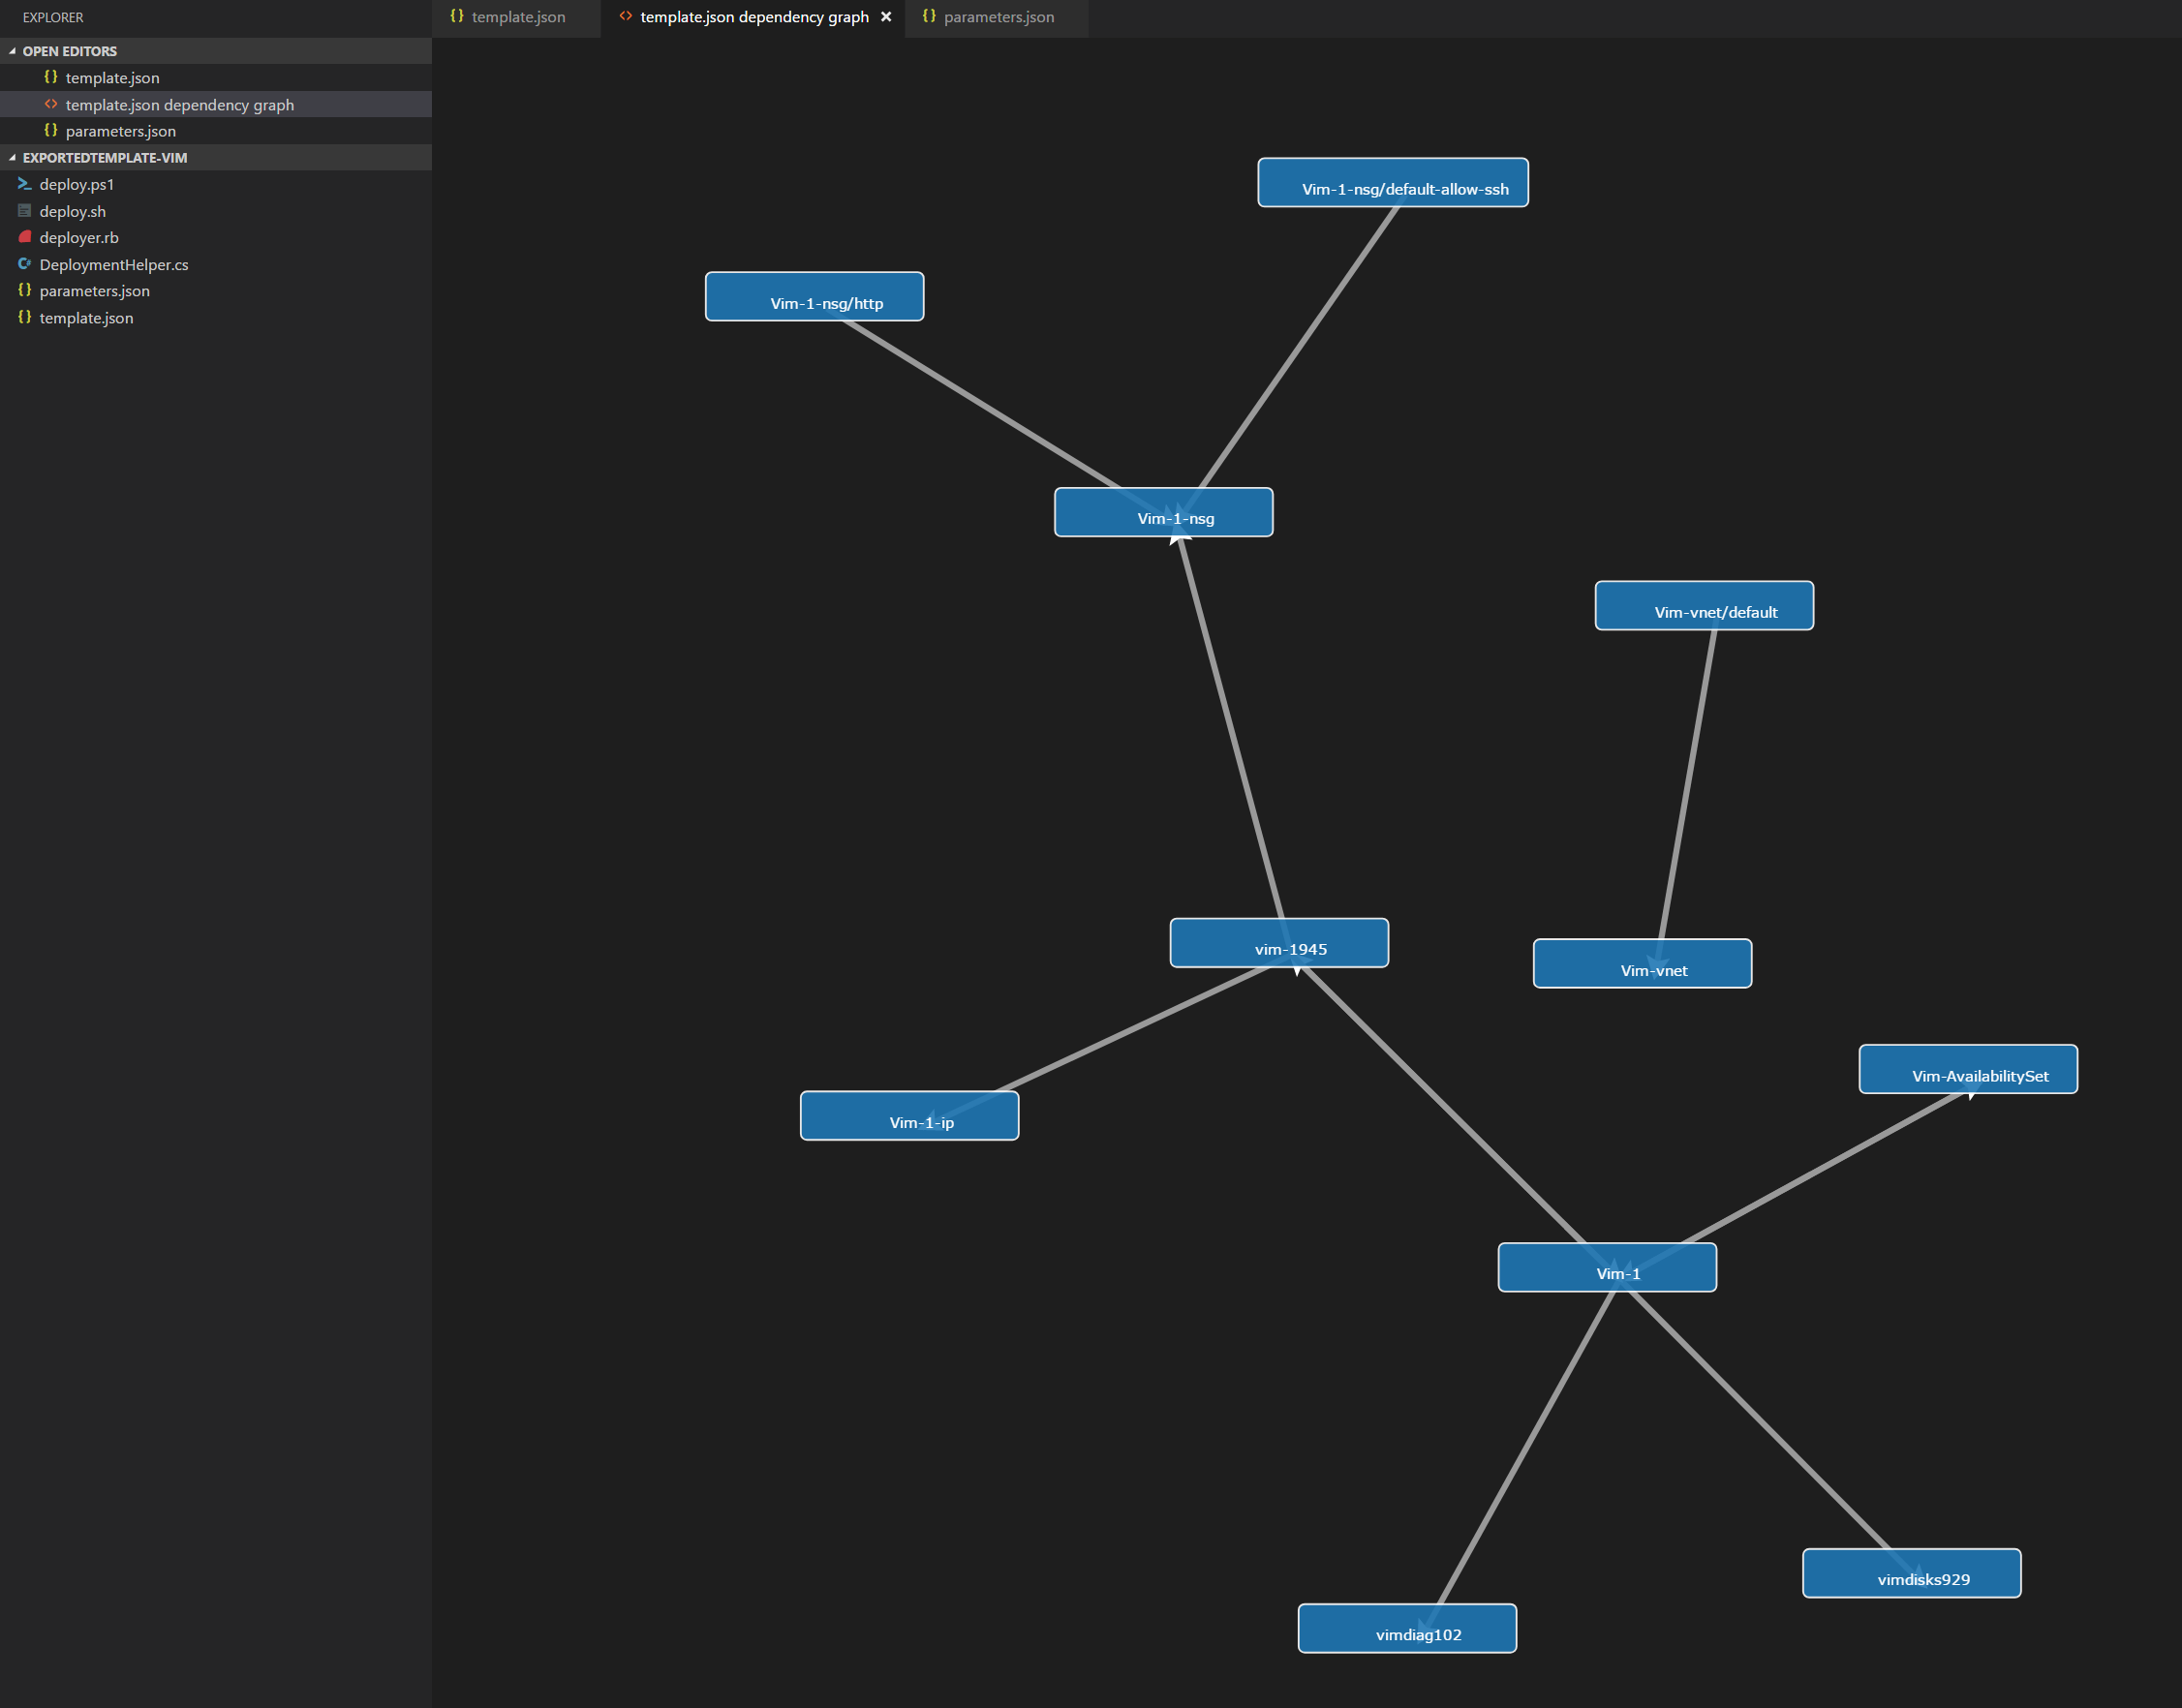This screenshot has width=2182, height=1708.
Task: Click JSON braces icon on first template.json tab
Action: click(457, 16)
